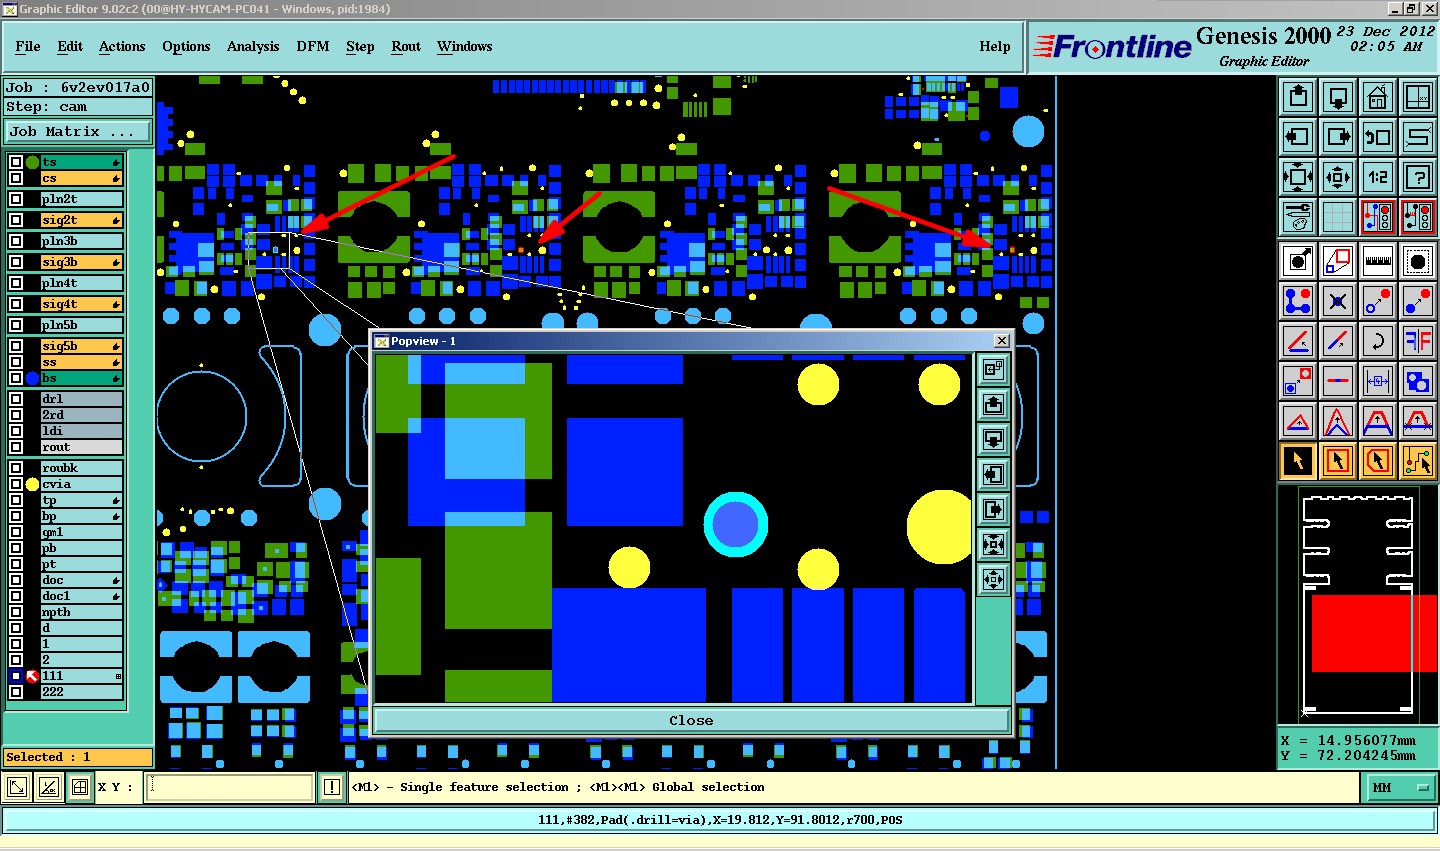This screenshot has width=1440, height=851.
Task: Click the zoom out icon in Popview
Action: [993, 579]
